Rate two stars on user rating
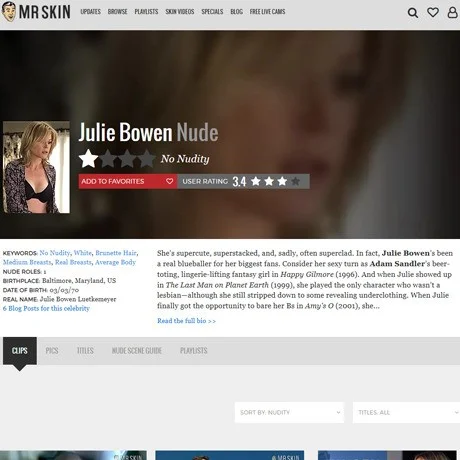Screen dimensions: 460x460 [x=269, y=181]
